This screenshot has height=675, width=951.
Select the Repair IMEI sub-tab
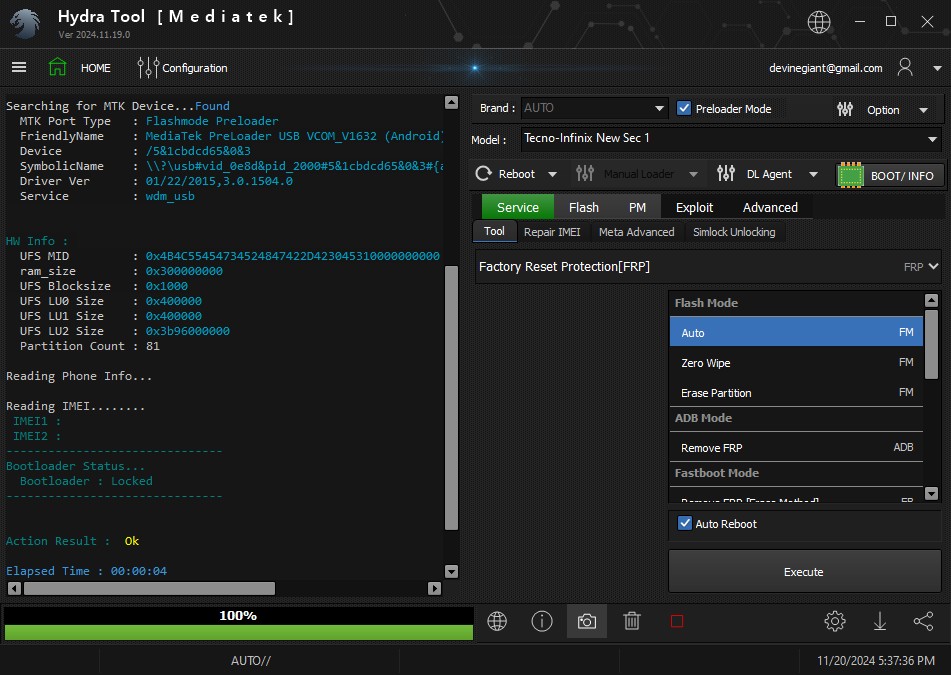point(552,232)
